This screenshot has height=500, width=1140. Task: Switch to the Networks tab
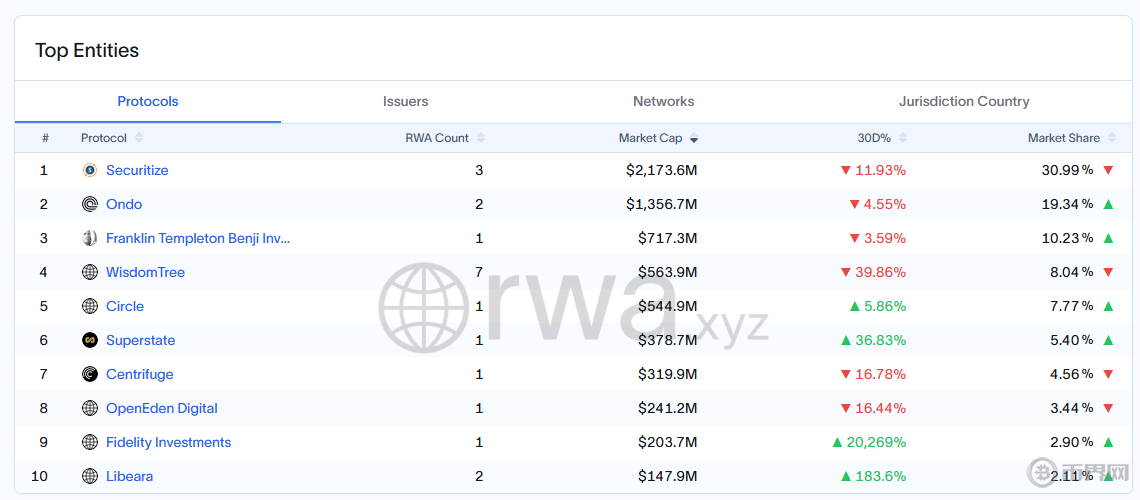pyautogui.click(x=663, y=101)
